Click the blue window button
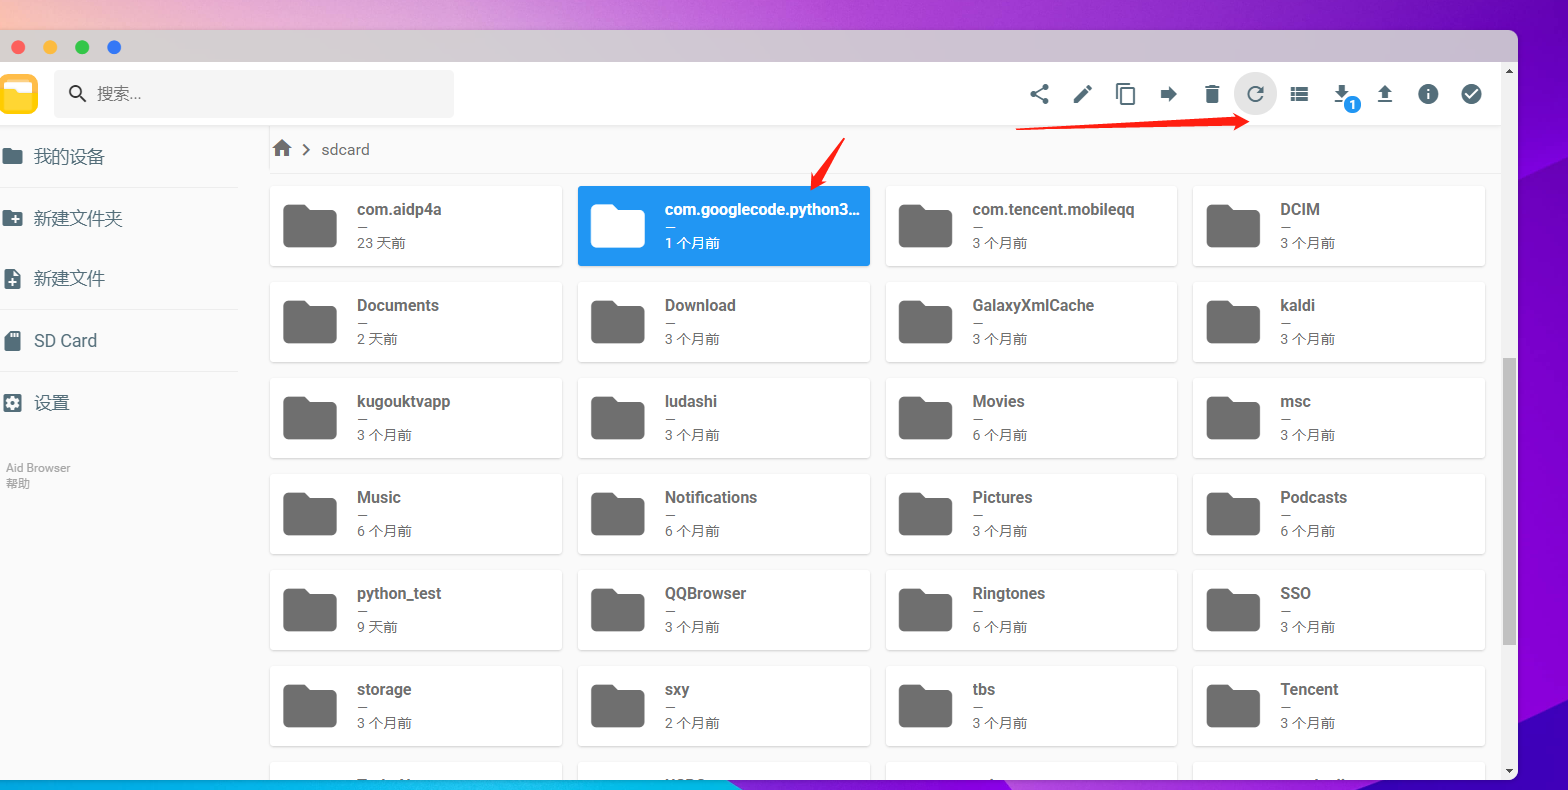1568x790 pixels. tap(114, 47)
